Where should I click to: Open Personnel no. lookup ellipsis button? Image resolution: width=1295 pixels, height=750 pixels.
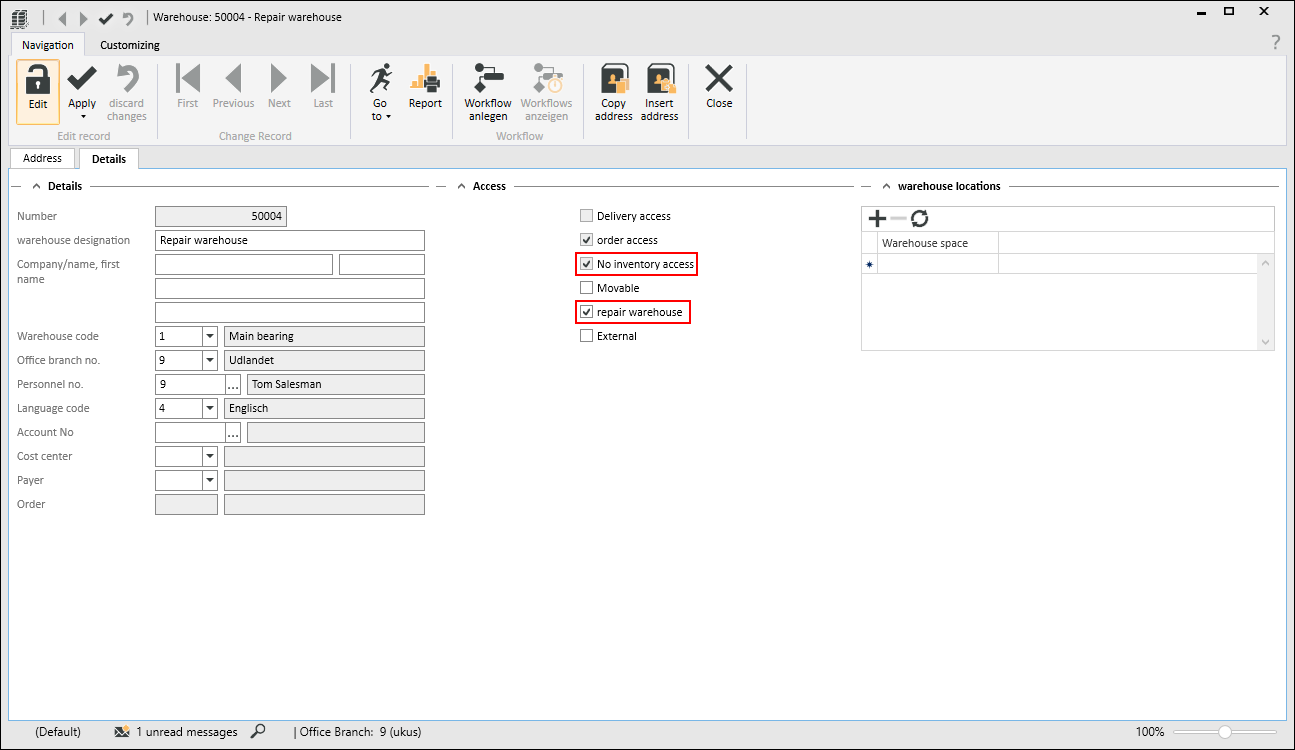point(233,384)
